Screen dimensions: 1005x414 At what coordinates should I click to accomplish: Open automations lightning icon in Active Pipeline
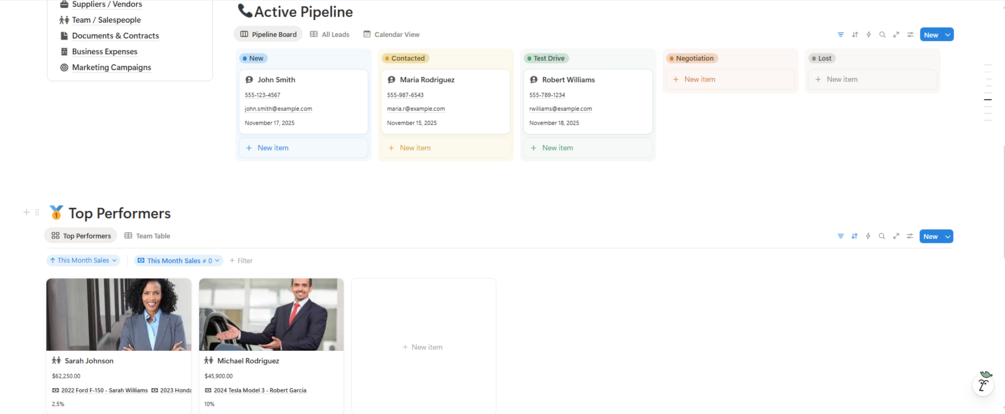pyautogui.click(x=868, y=35)
